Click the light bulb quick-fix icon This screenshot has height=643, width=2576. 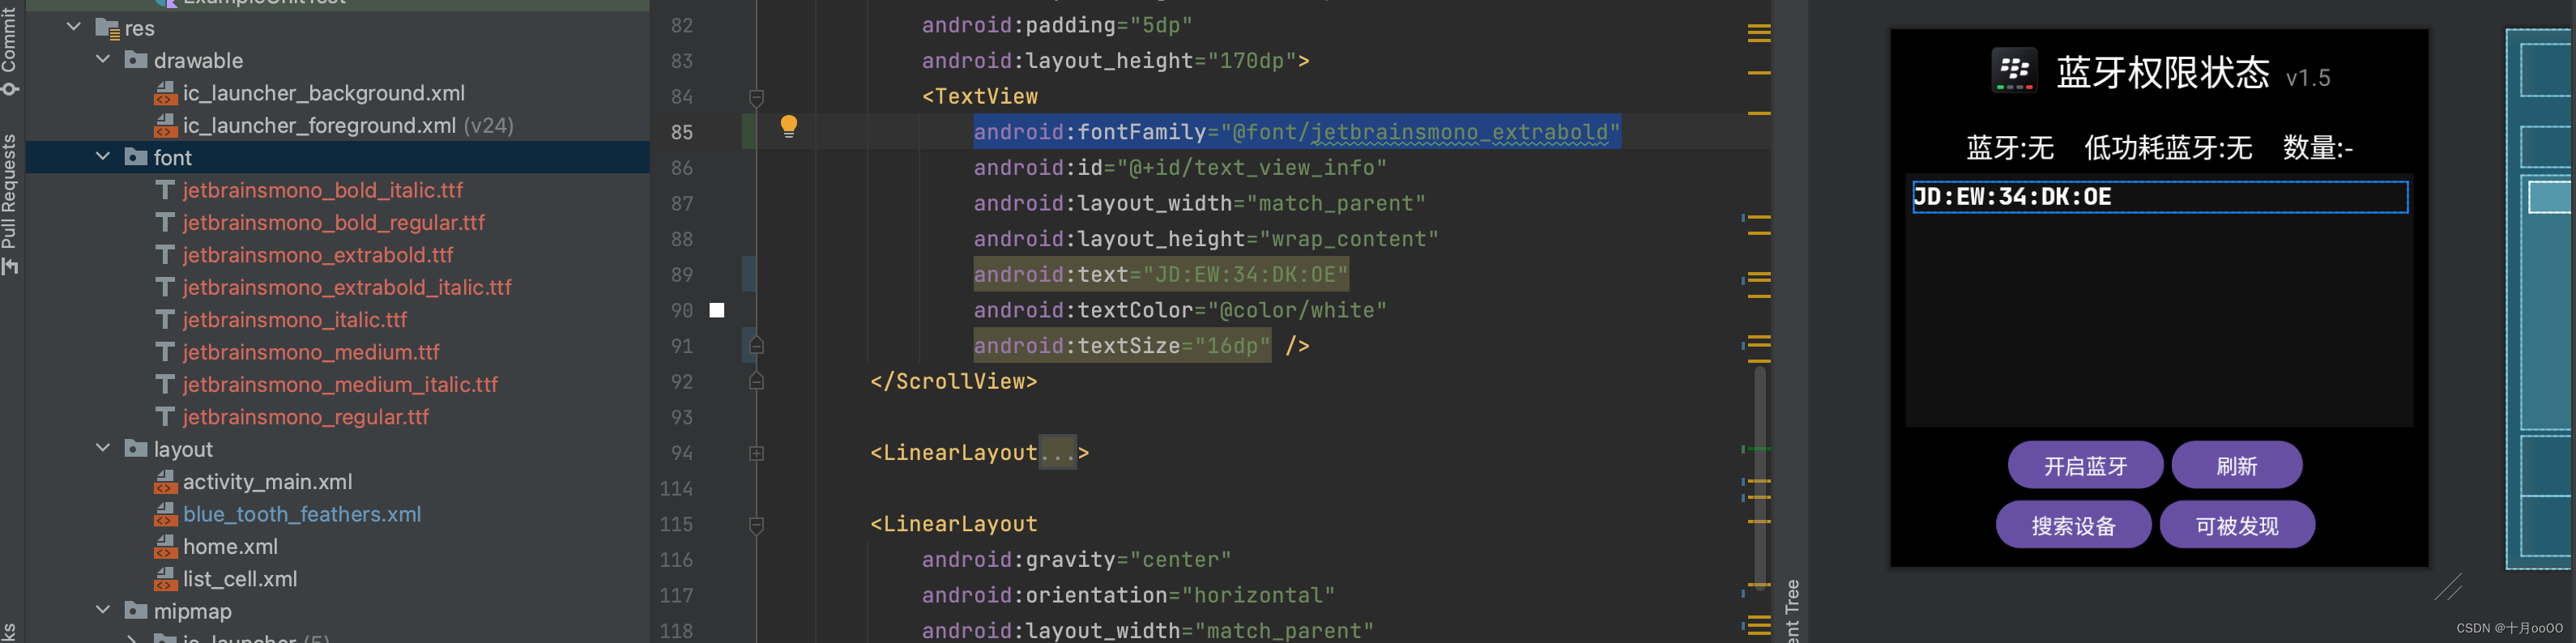[x=788, y=126]
